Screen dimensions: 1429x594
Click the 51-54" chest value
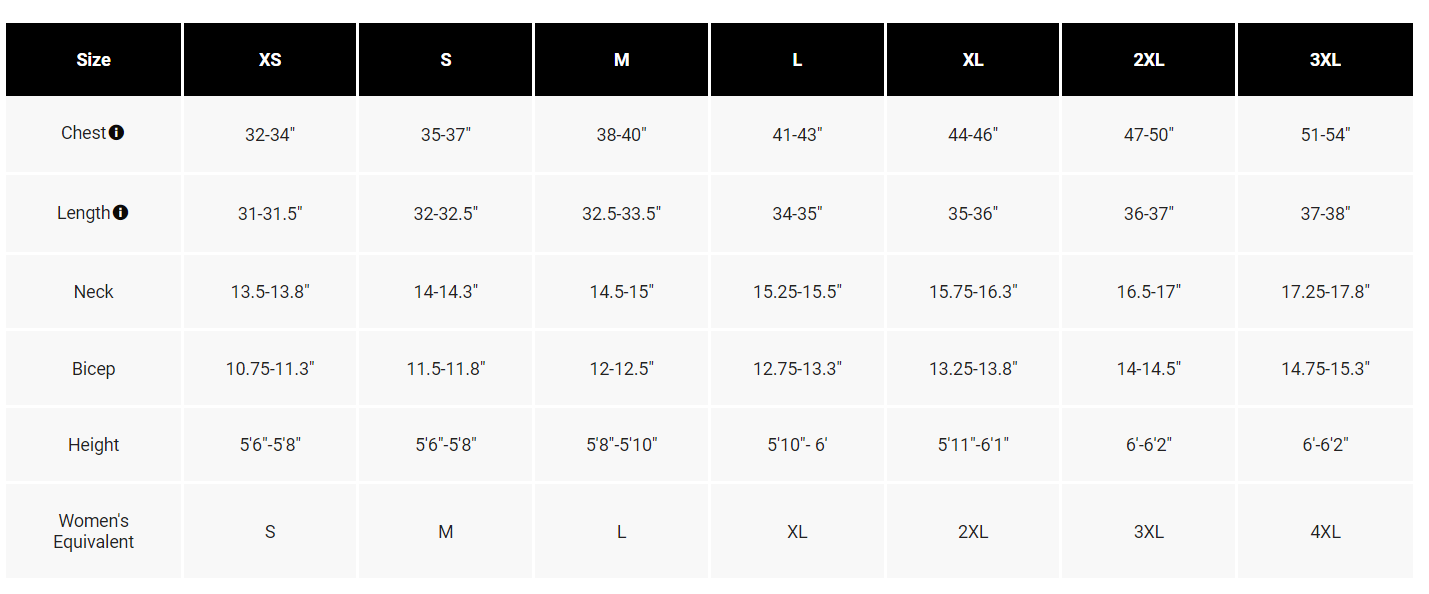click(x=1325, y=135)
